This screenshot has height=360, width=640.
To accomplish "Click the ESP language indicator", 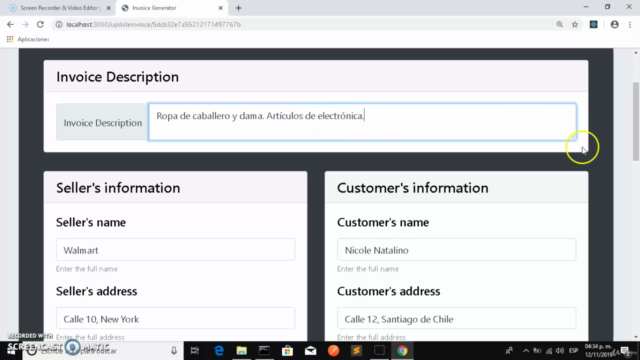I will (573, 351).
